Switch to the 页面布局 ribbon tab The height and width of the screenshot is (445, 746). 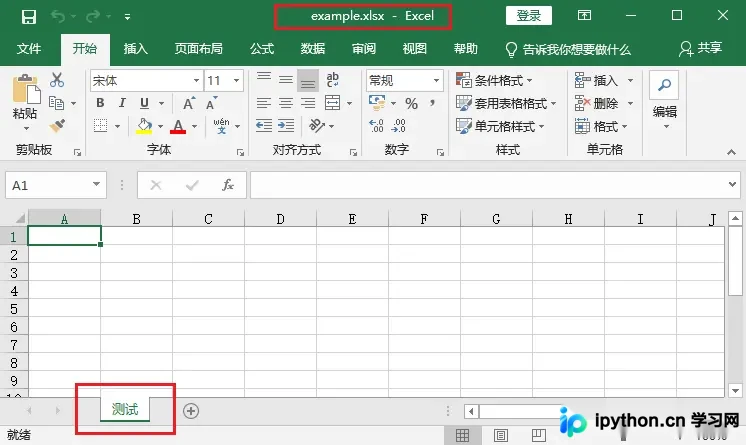(198, 49)
